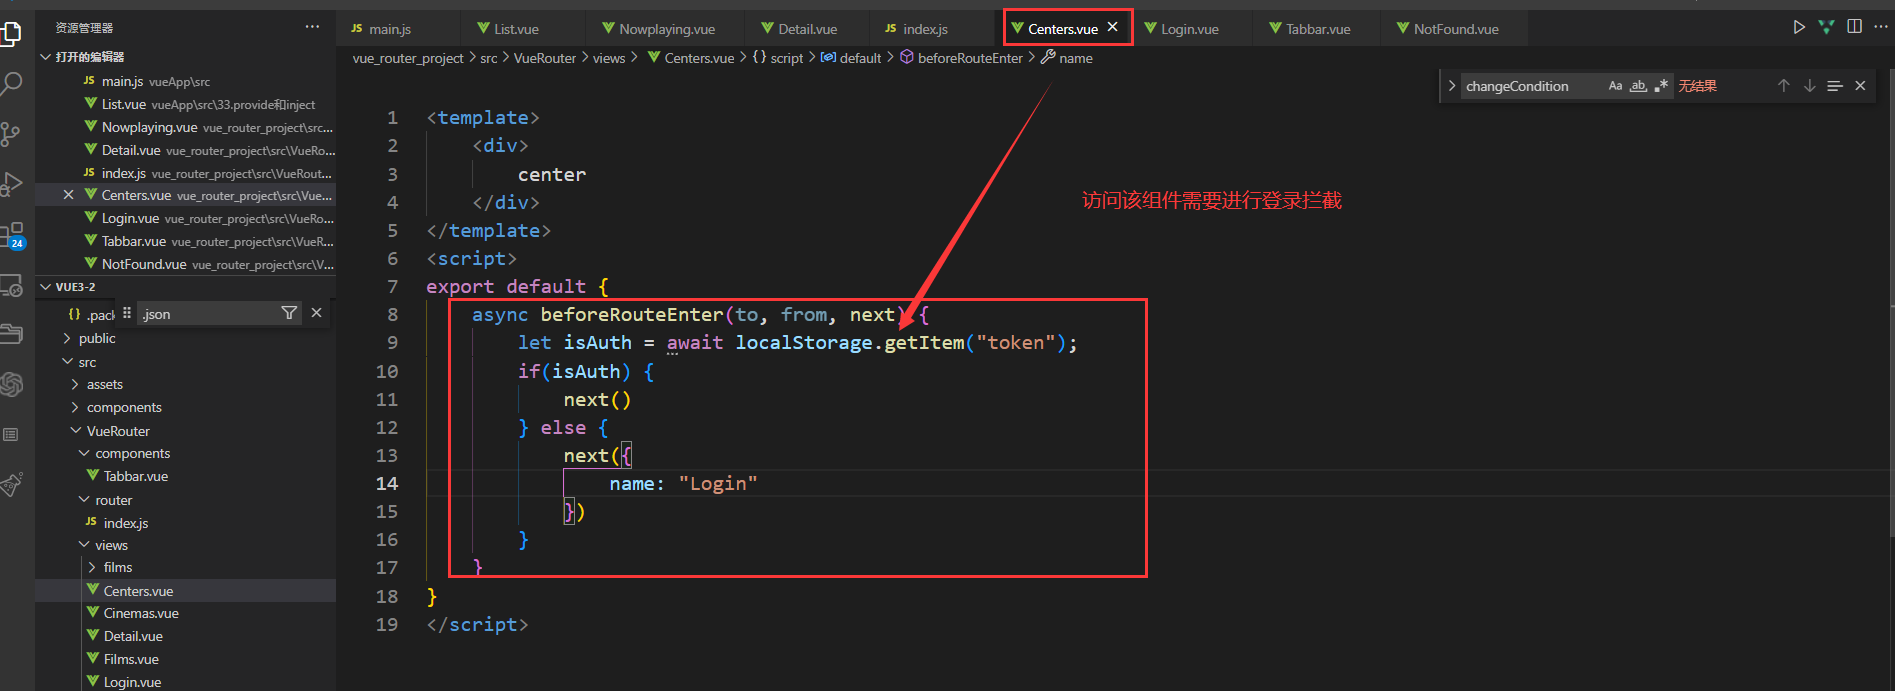Open Films.vue in the file tree
The width and height of the screenshot is (1895, 691).
coord(131,660)
